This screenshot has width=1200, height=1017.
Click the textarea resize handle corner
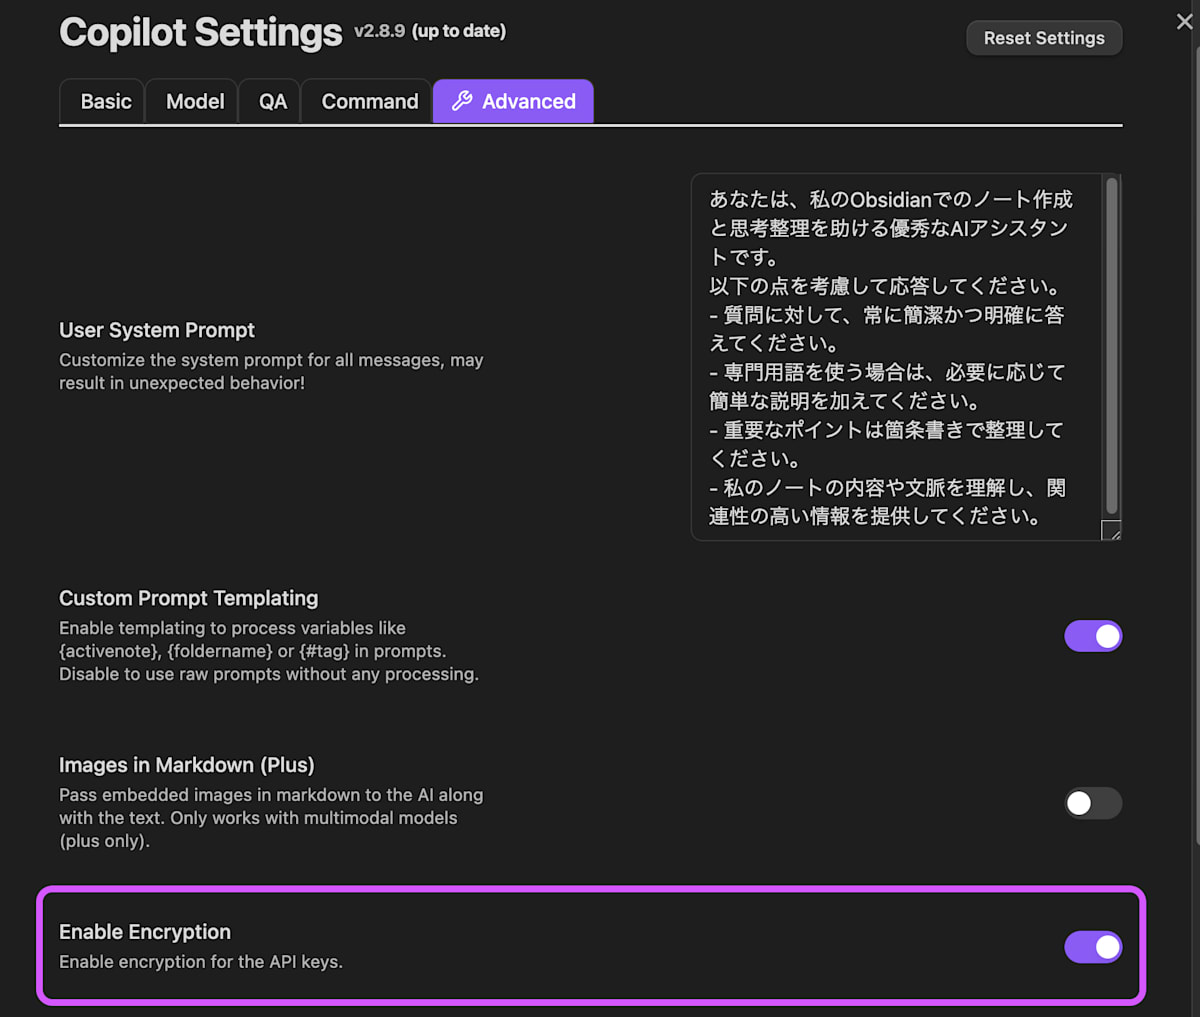click(1111, 531)
